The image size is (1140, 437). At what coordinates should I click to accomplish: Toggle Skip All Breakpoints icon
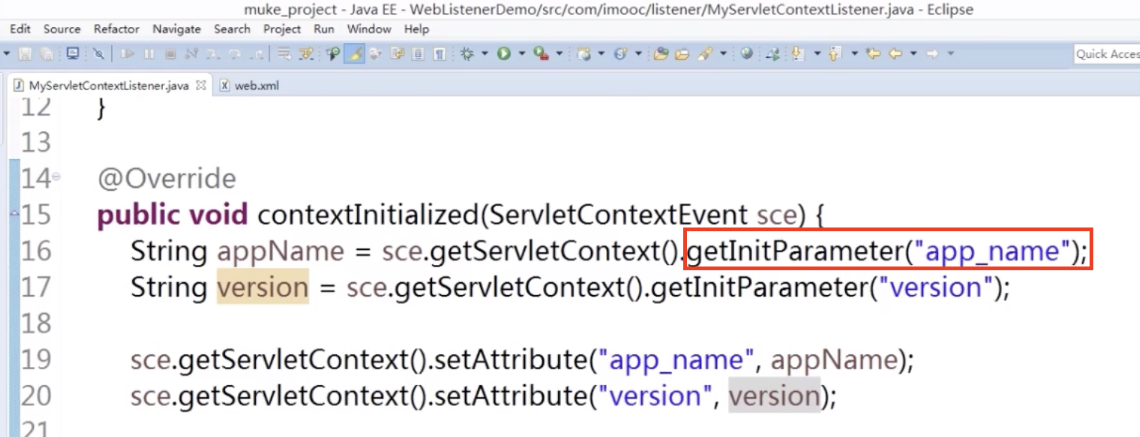(98, 54)
